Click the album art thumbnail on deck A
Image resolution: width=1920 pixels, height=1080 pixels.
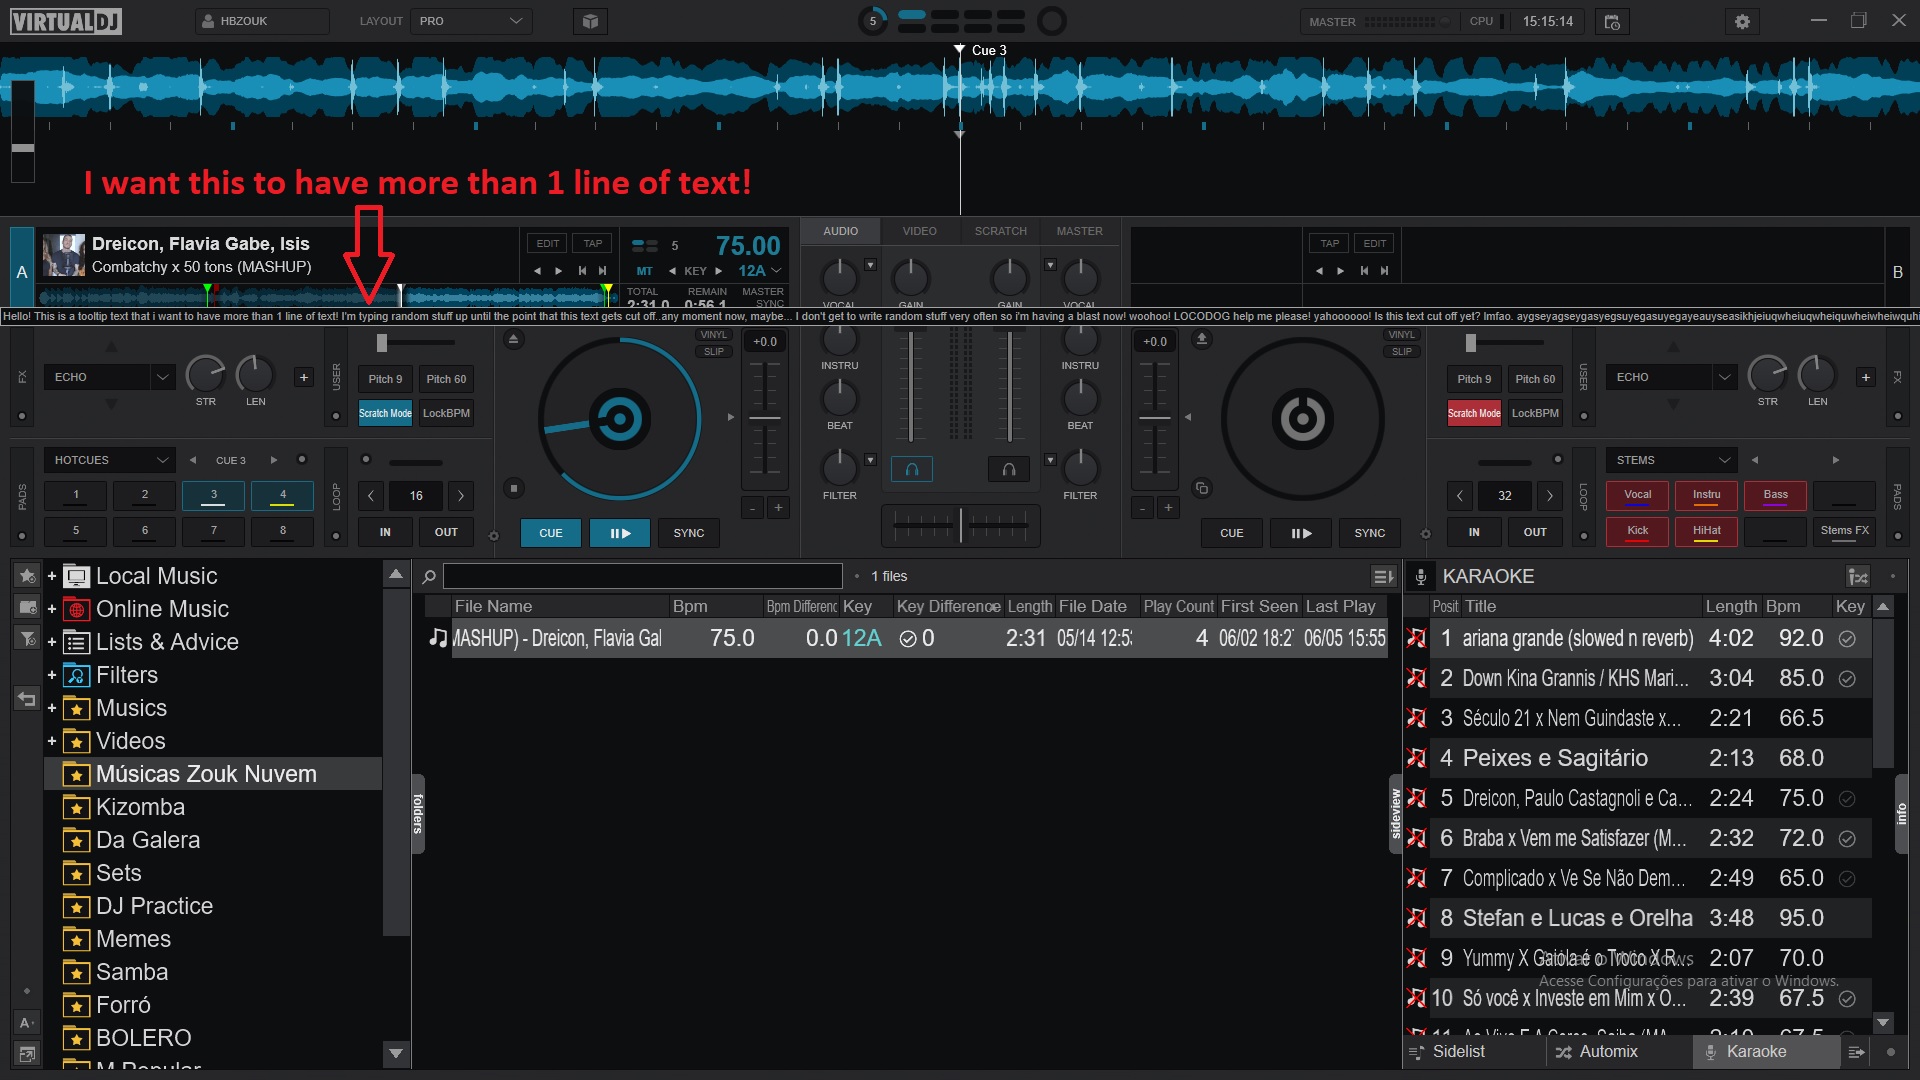click(x=63, y=255)
